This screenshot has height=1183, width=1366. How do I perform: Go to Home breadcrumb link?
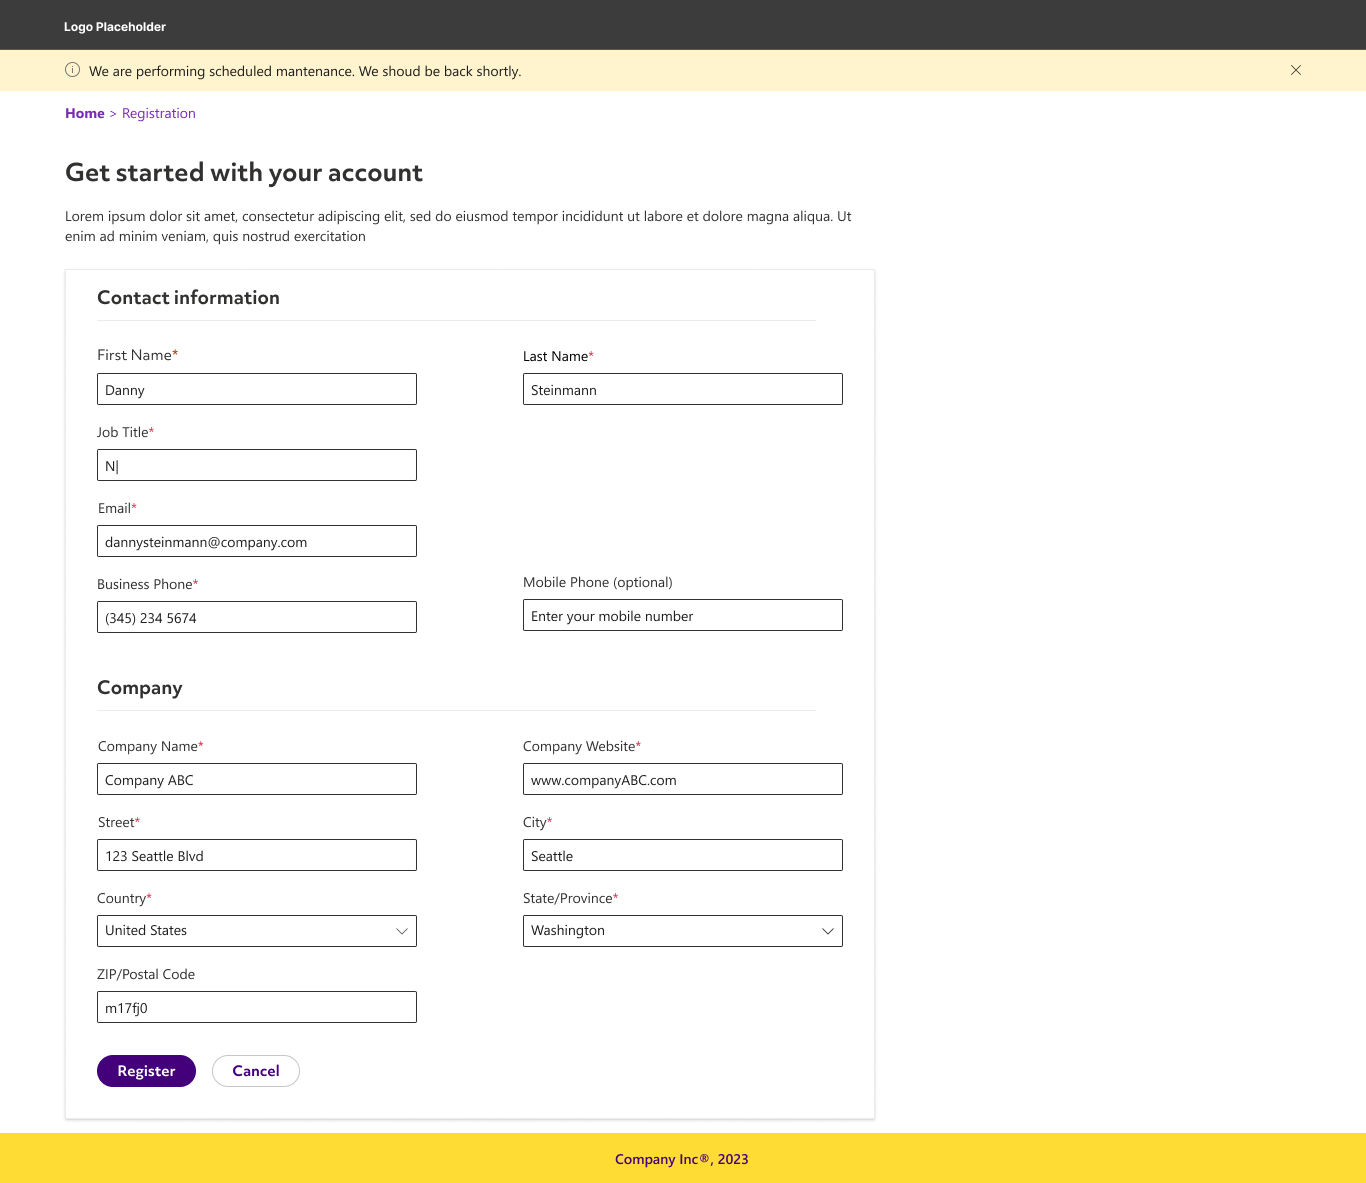[85, 113]
